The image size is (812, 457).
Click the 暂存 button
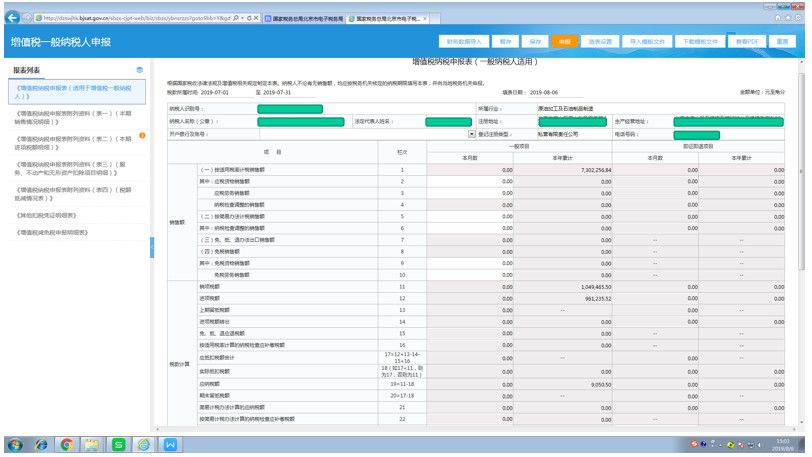pos(505,41)
